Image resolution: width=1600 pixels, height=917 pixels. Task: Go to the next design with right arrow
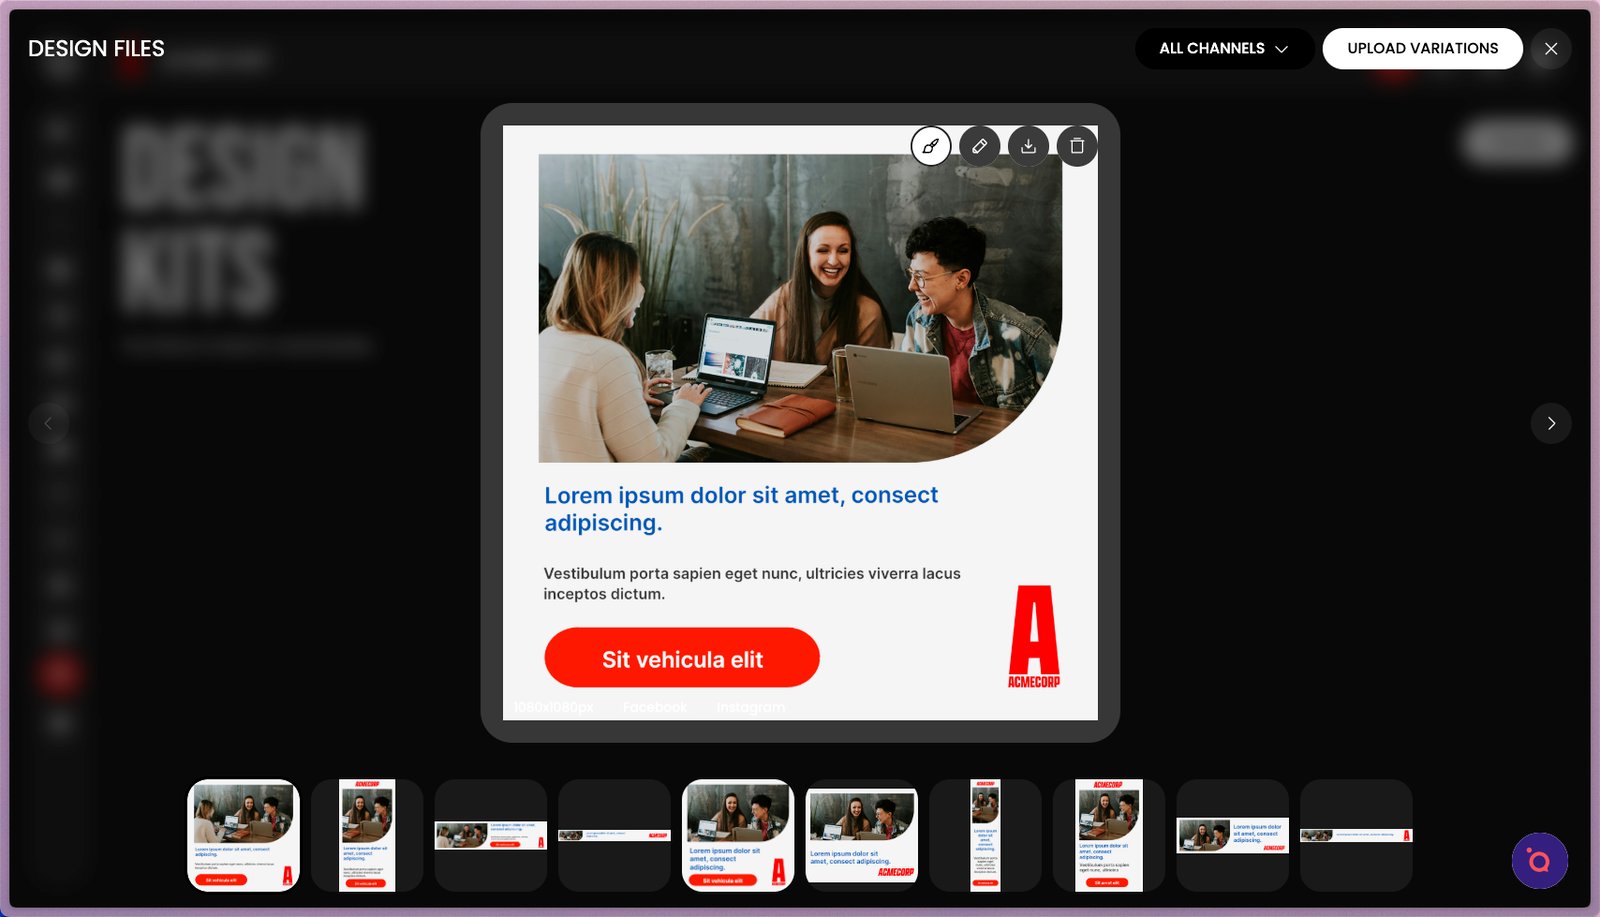coord(1550,423)
